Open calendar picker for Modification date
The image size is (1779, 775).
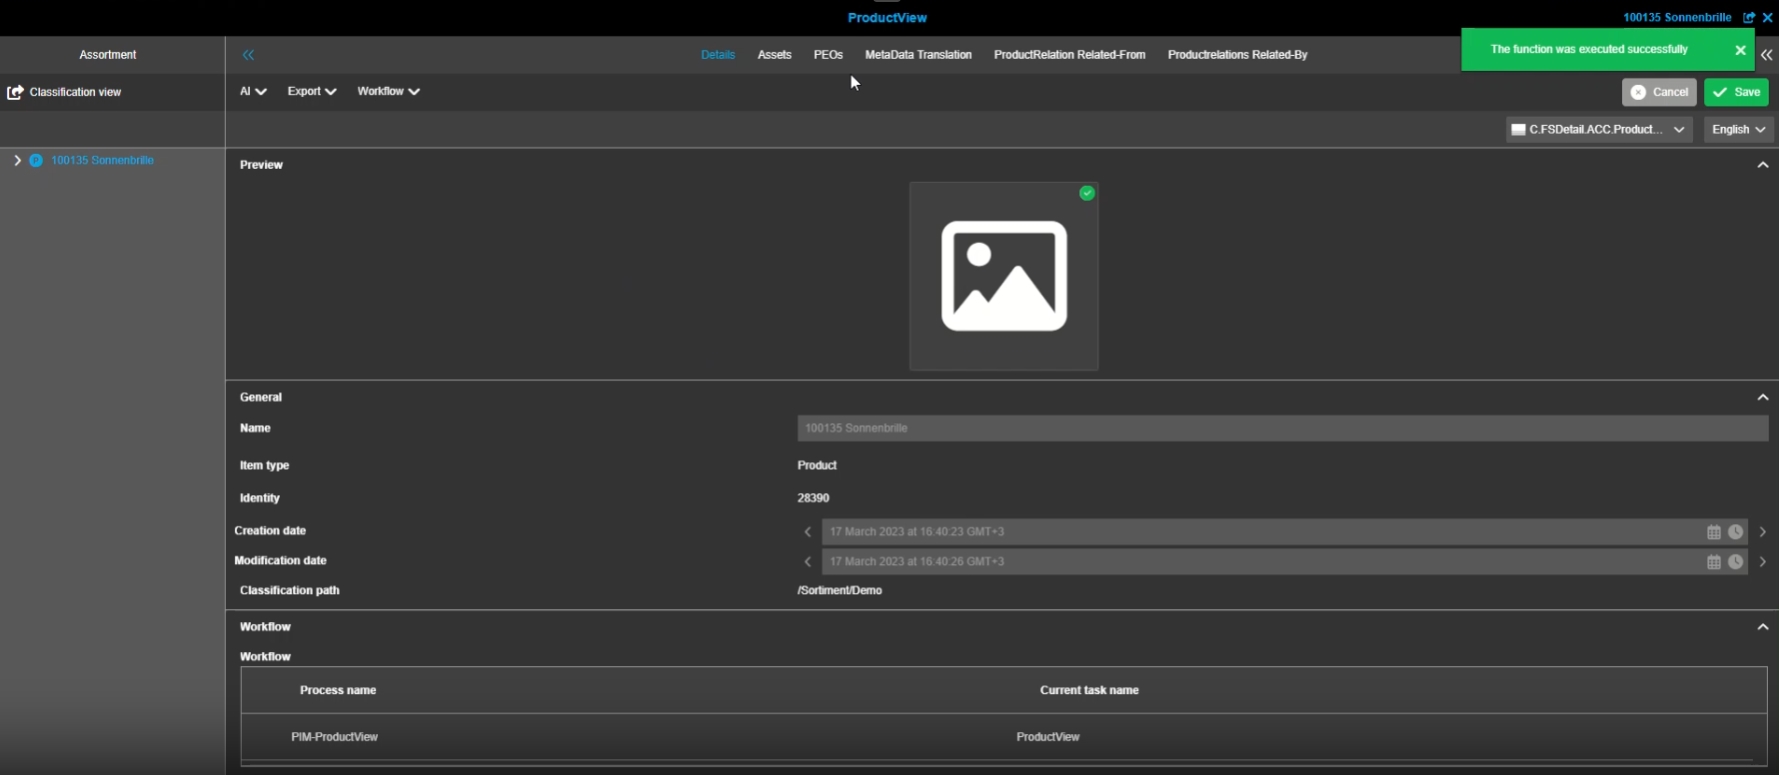tap(1713, 562)
